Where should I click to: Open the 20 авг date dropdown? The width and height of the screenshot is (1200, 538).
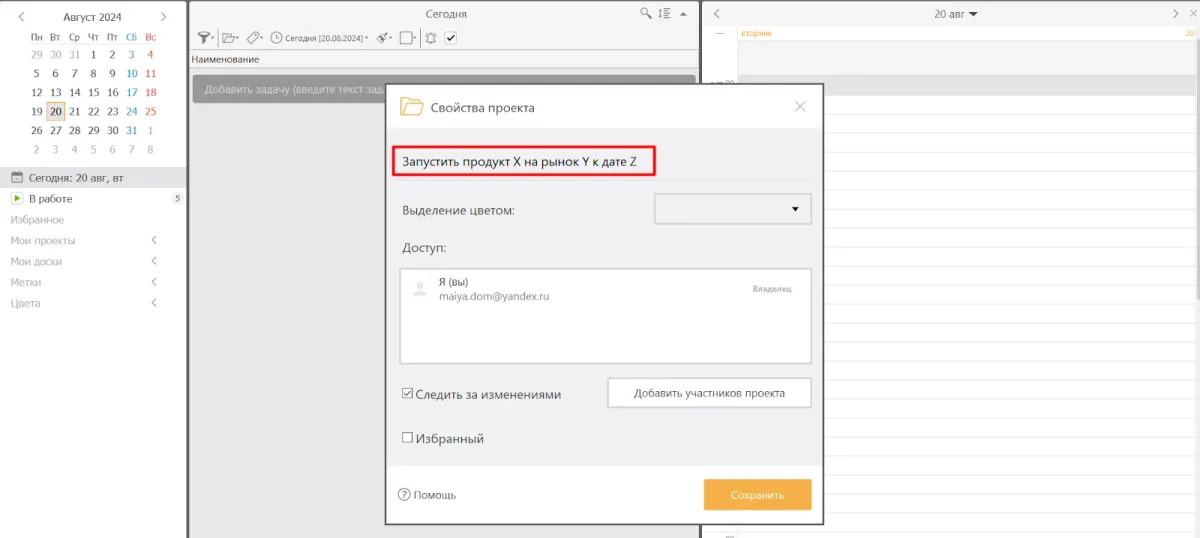tap(955, 14)
